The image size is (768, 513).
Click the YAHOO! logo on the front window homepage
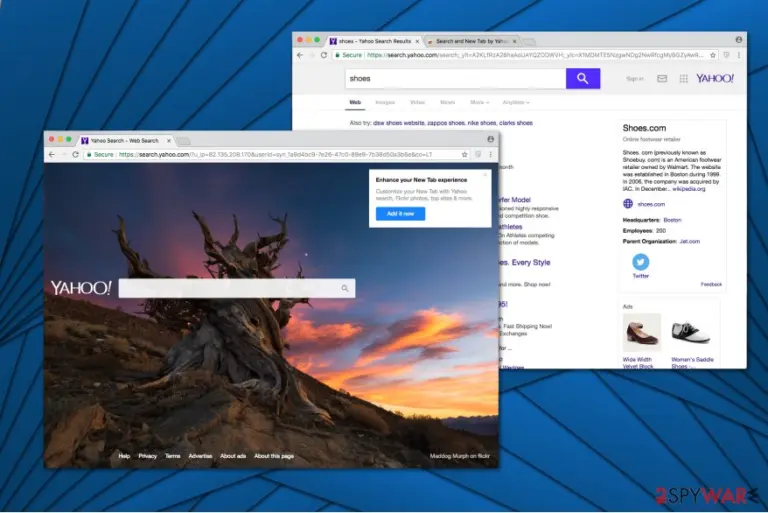[x=81, y=288]
